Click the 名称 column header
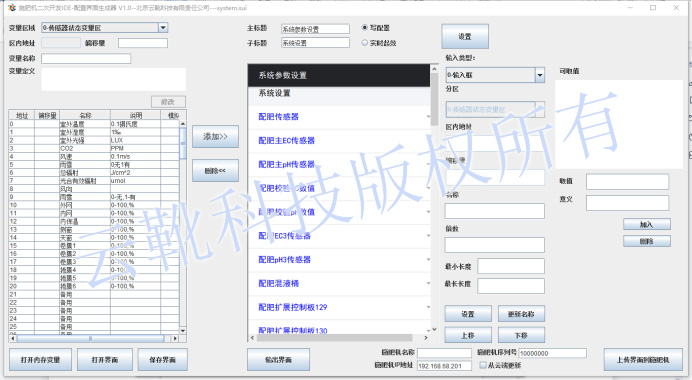692x380 pixels. 85,116
